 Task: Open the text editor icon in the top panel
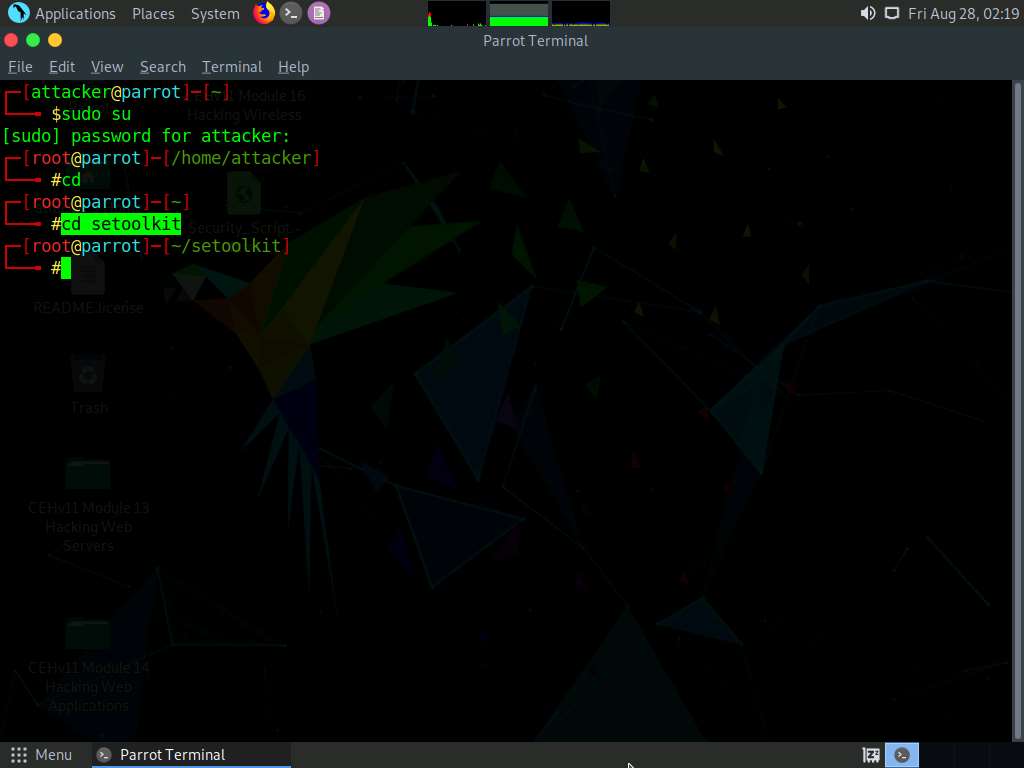coord(319,13)
